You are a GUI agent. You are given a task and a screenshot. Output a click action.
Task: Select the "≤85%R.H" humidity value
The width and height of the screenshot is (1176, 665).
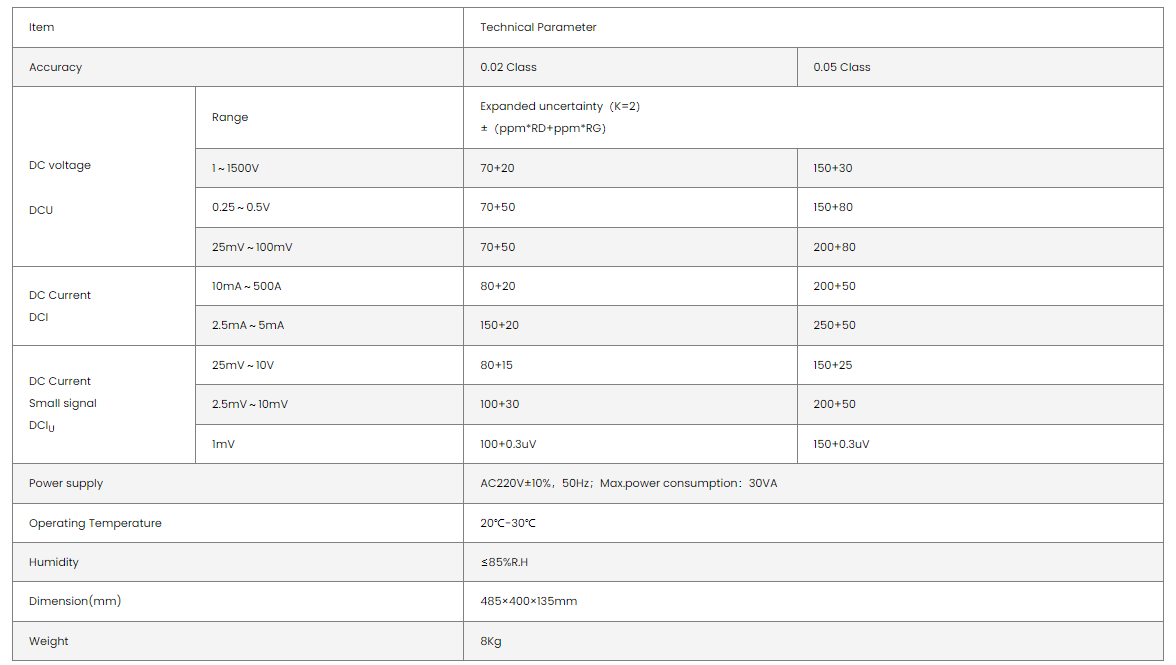[504, 562]
